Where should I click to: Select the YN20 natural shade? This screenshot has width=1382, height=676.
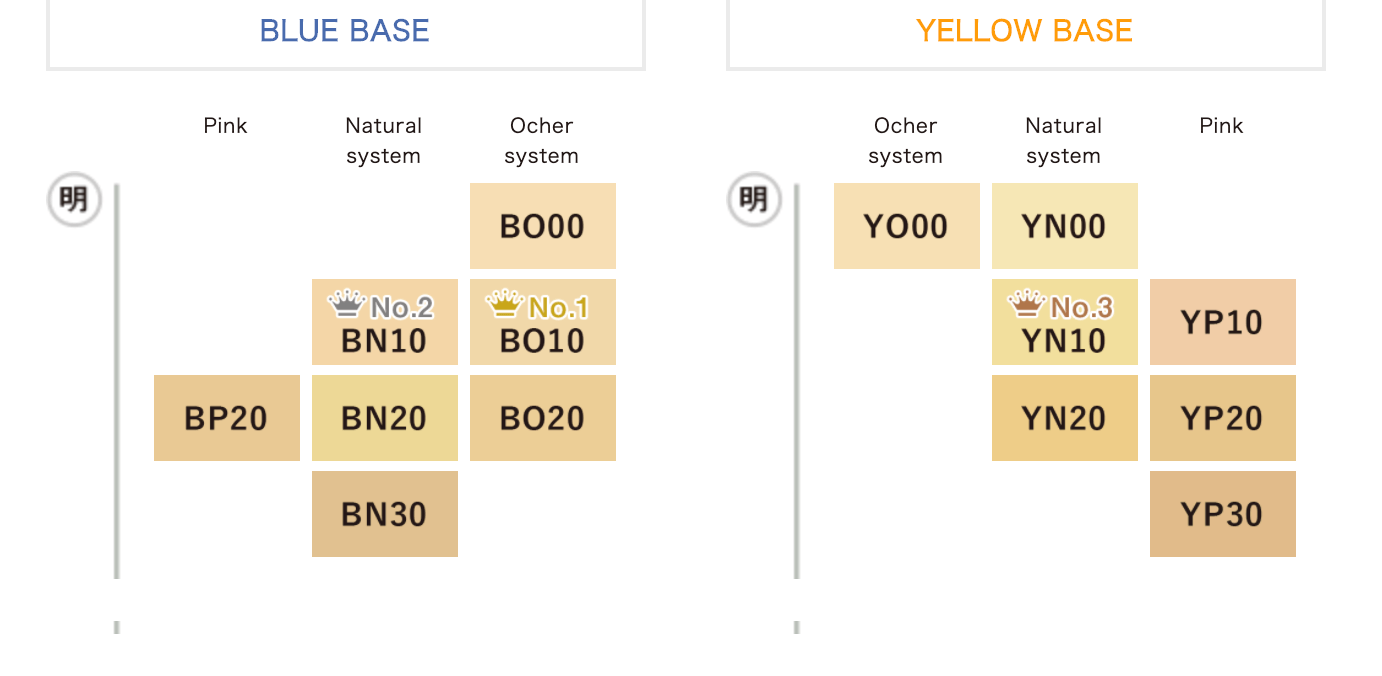1064,418
